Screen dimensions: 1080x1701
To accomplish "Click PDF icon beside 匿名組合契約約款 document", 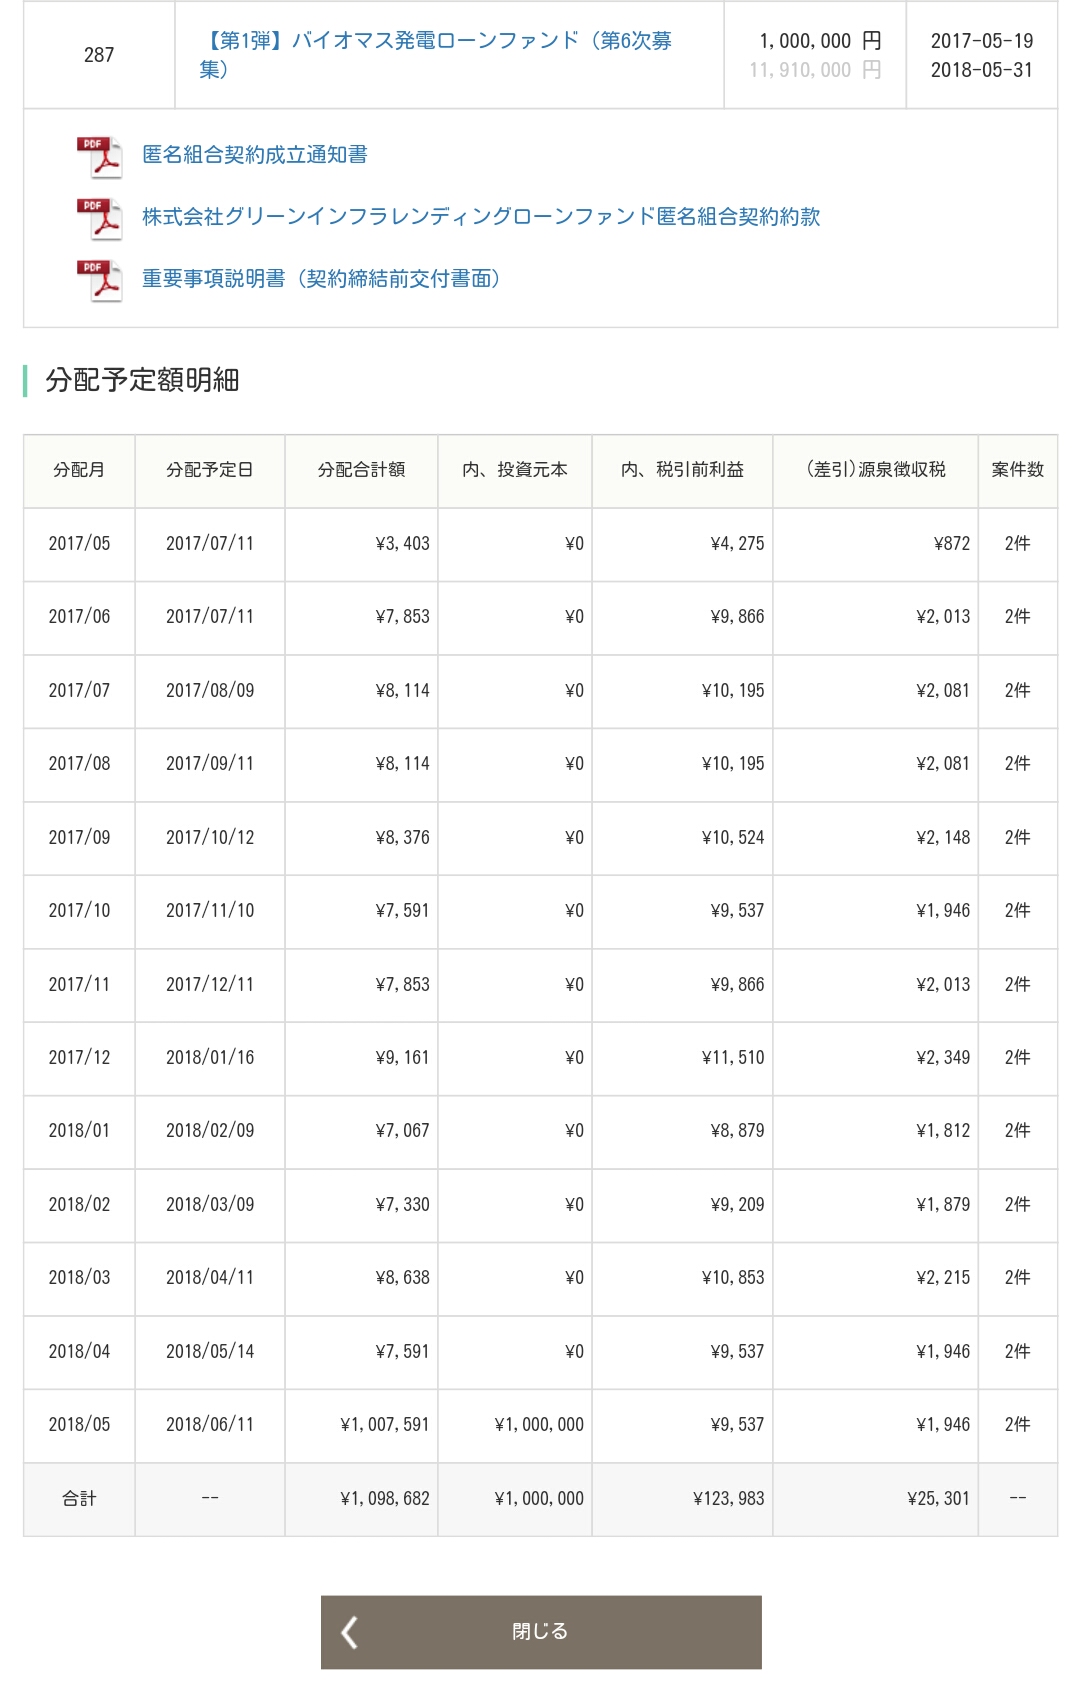I will (99, 219).
